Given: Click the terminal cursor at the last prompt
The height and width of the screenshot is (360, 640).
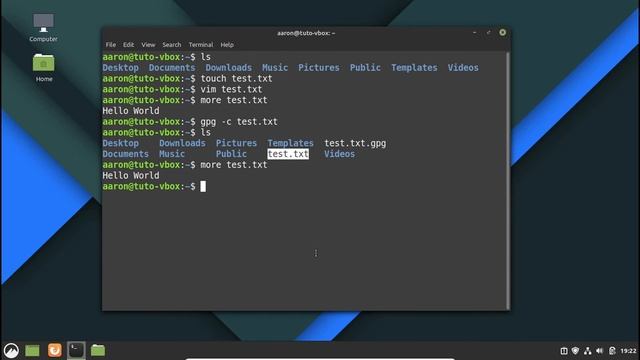Looking at the screenshot, I should click(x=203, y=187).
